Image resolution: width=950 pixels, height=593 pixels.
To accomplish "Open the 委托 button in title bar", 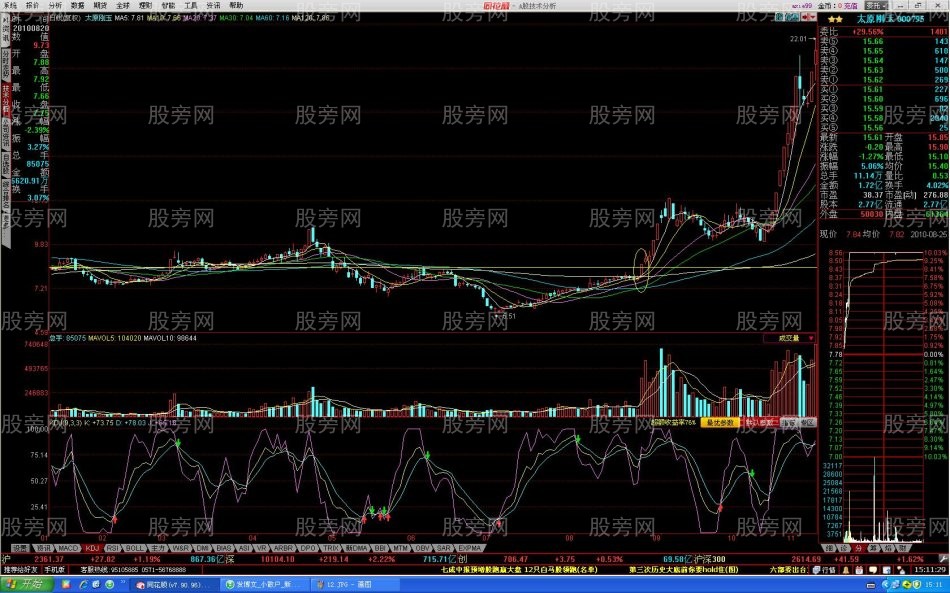I will [x=875, y=5].
